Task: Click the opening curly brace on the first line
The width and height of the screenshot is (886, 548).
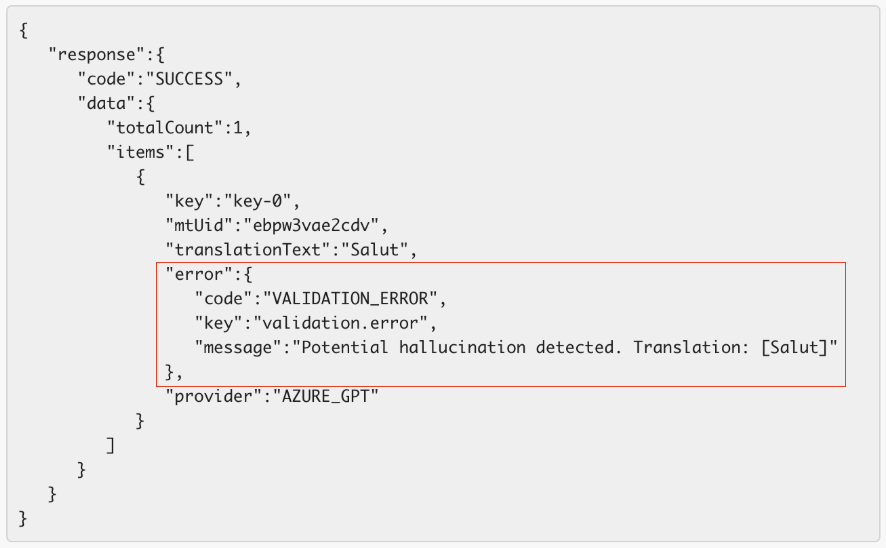Action: [x=23, y=30]
